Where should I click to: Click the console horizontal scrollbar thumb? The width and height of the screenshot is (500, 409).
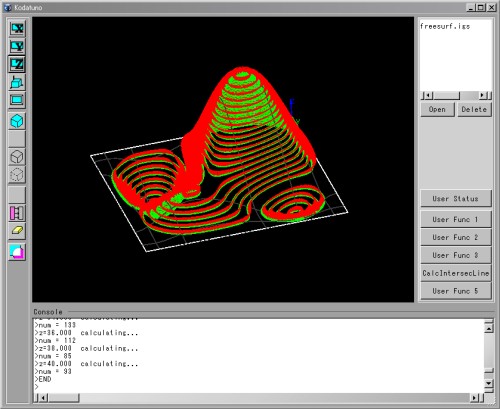(64, 398)
